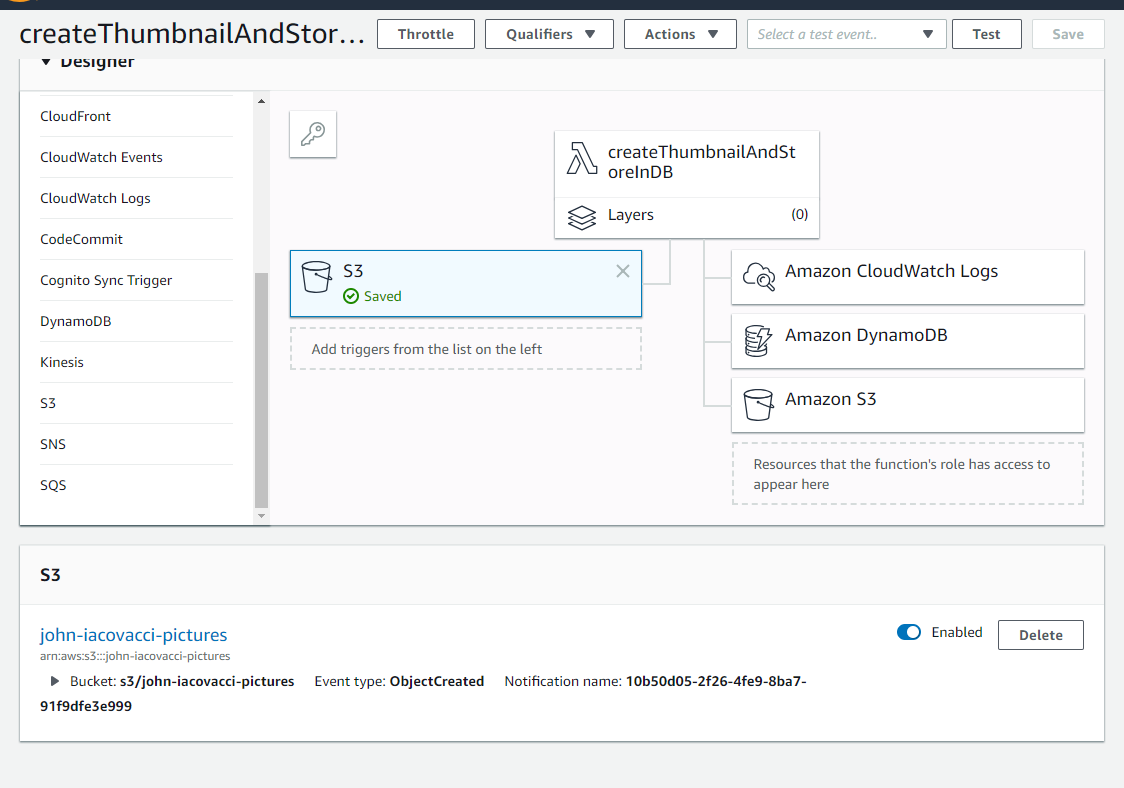Select the Amazon DynamoDB resource card
The image size is (1124, 788).
908,341
